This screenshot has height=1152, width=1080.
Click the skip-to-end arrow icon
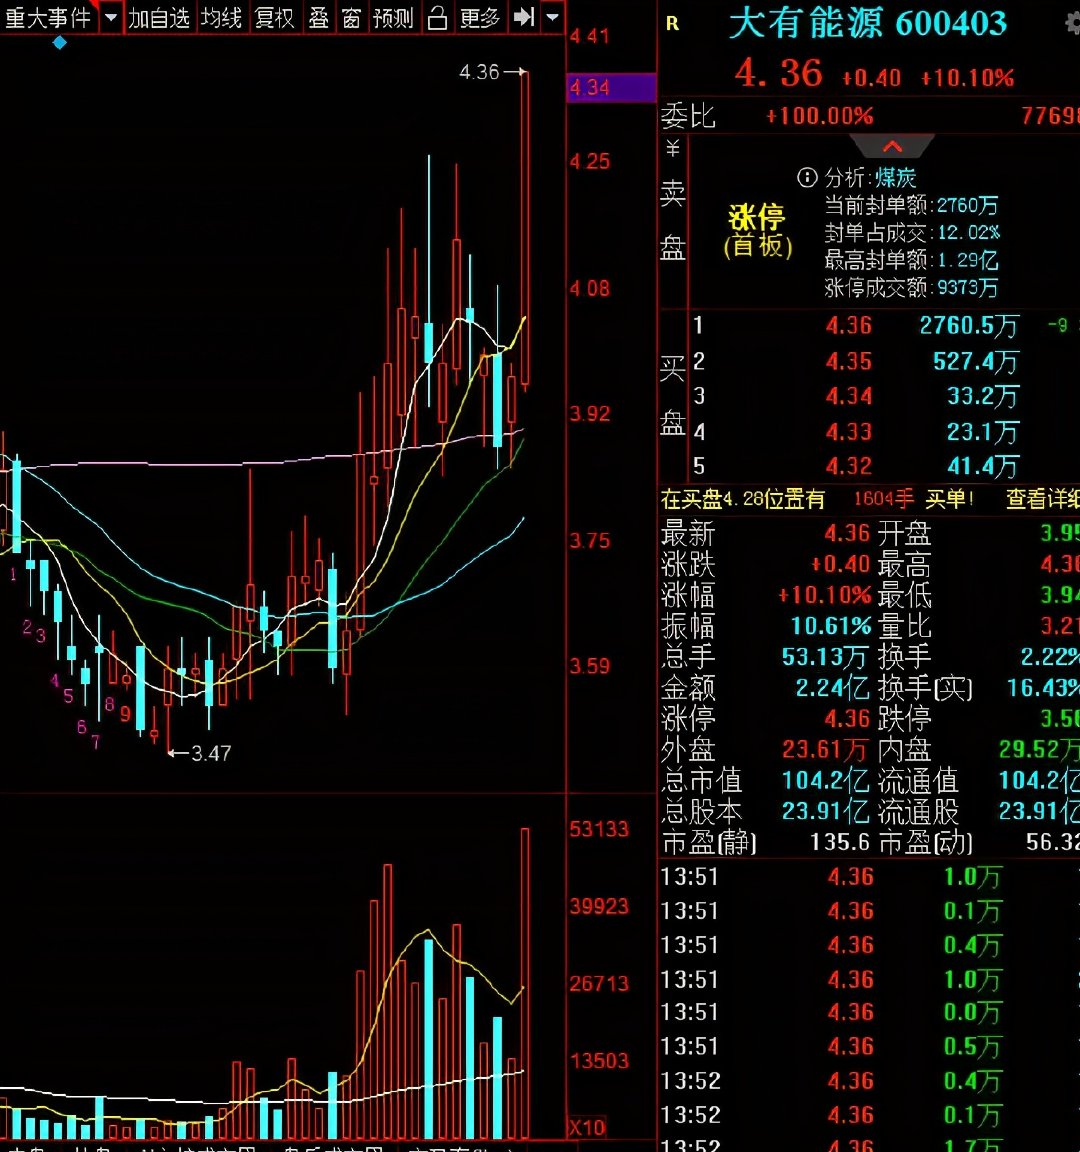pos(523,18)
